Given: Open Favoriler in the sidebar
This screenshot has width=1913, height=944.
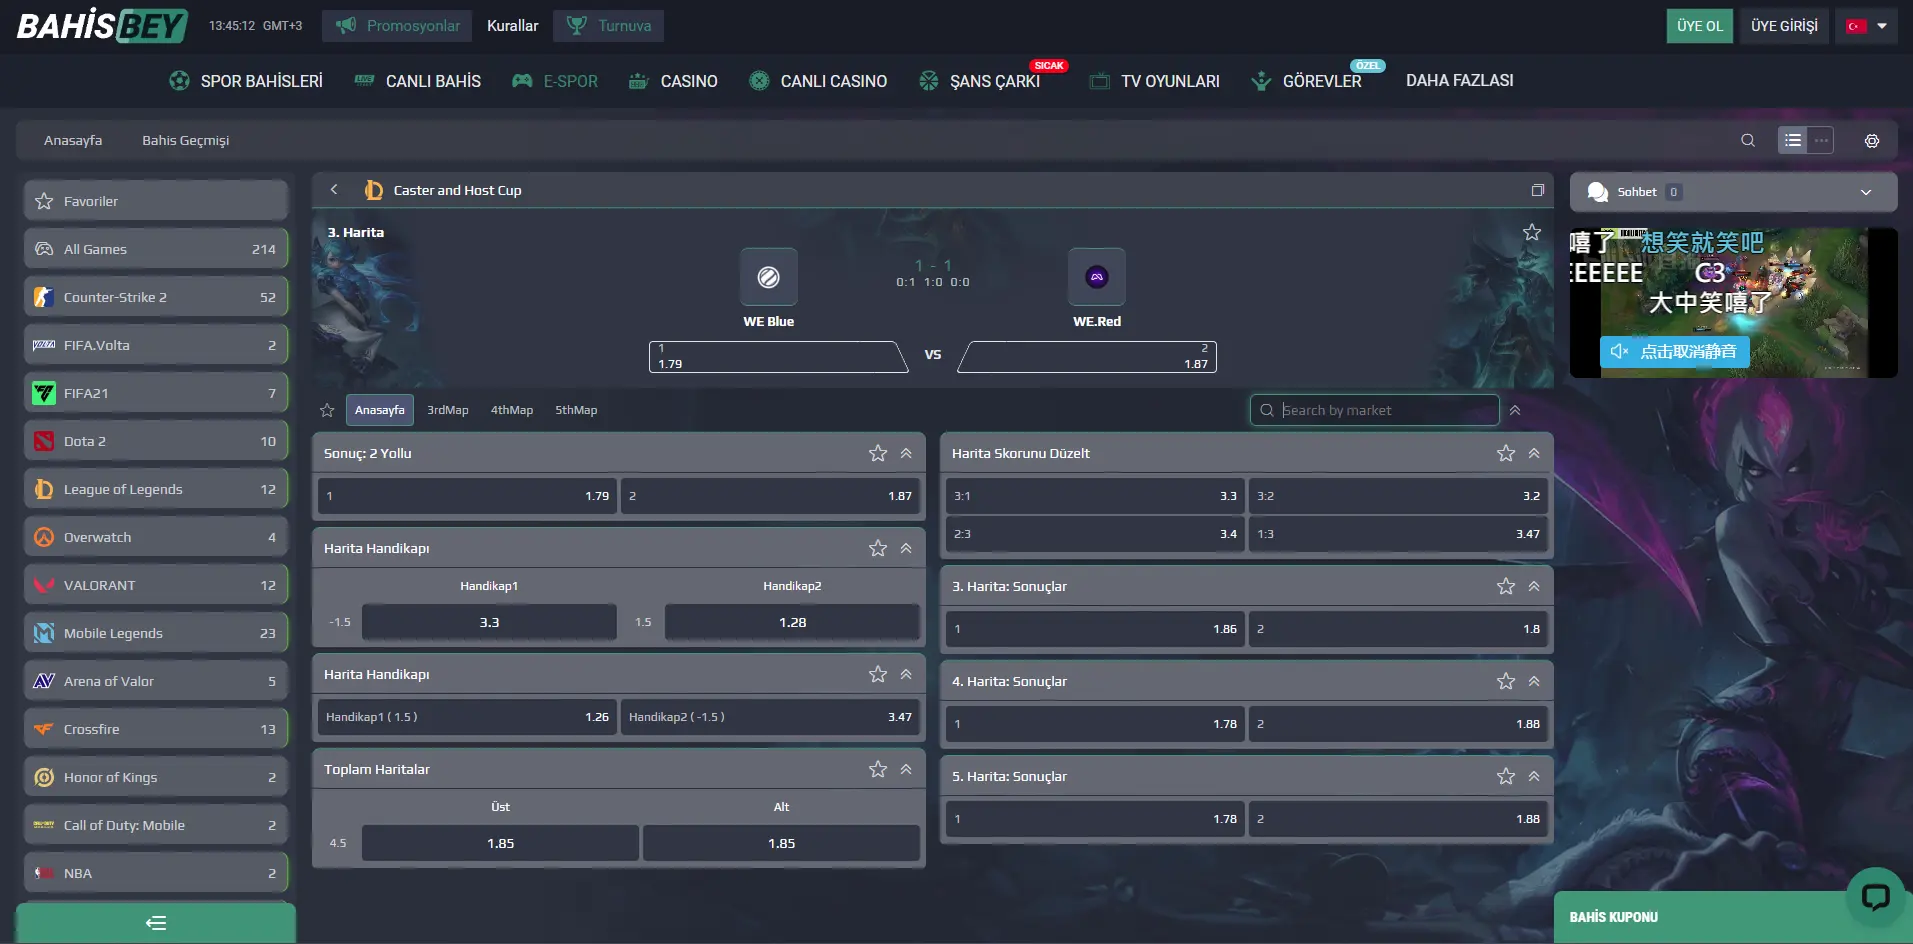Looking at the screenshot, I should click(156, 201).
